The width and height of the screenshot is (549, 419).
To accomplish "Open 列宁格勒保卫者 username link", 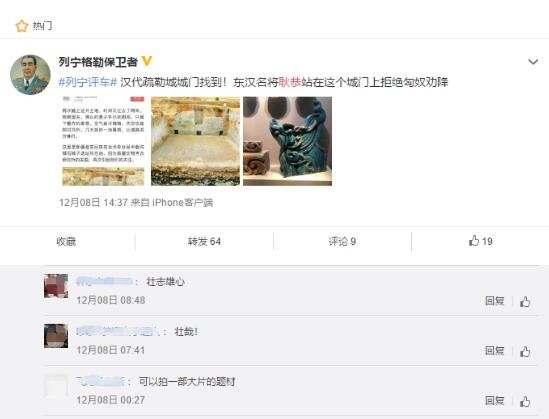I will point(98,62).
